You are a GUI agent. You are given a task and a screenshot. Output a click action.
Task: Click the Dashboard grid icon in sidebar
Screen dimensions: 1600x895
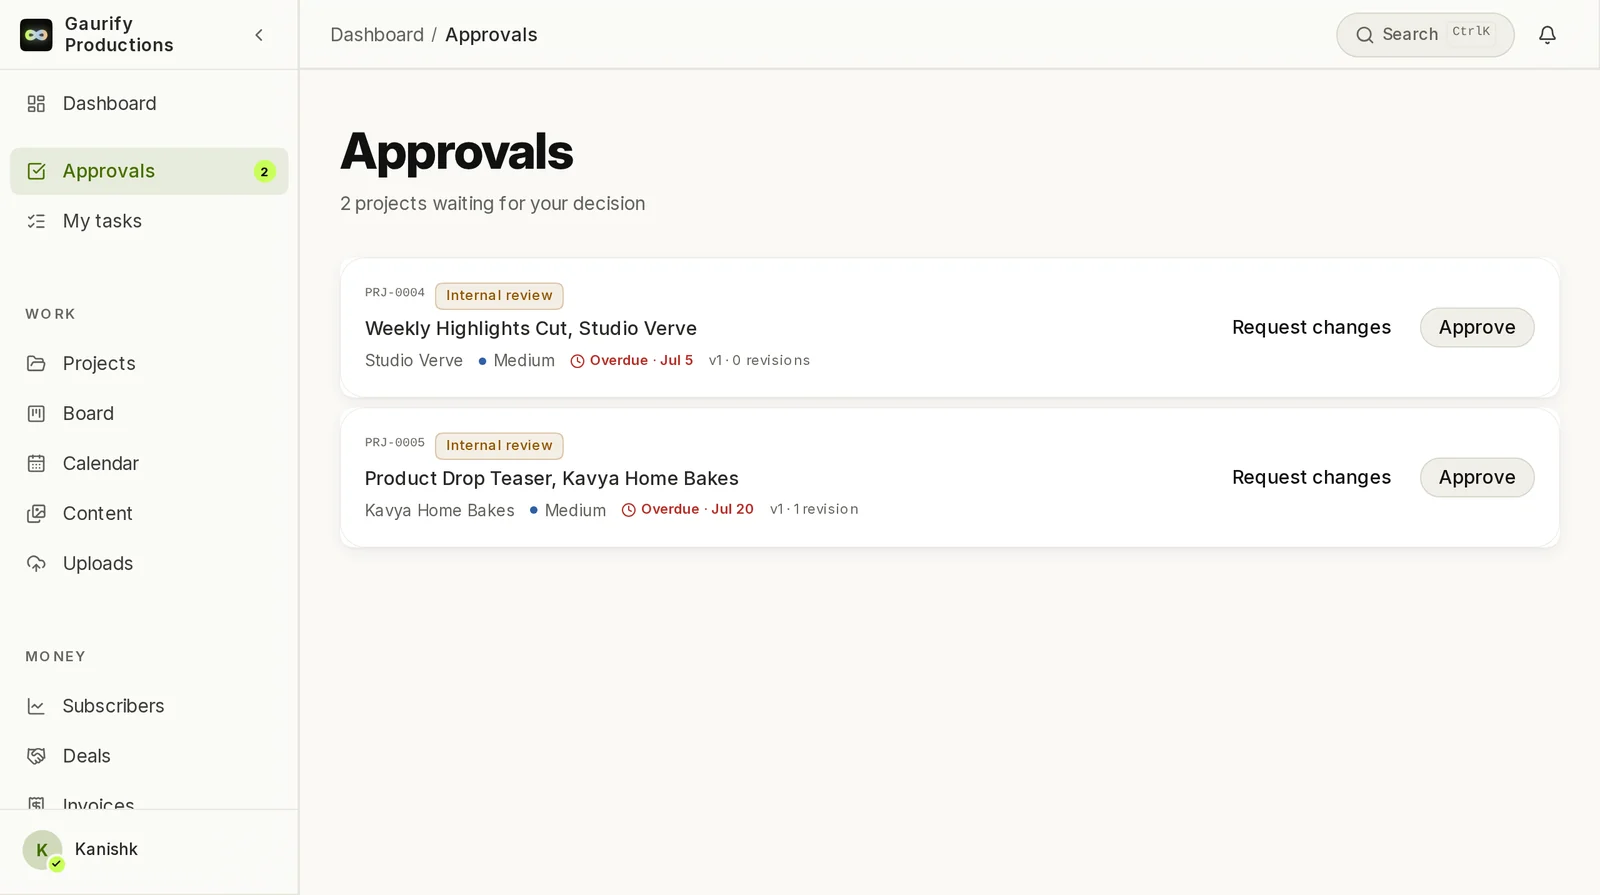coord(37,104)
